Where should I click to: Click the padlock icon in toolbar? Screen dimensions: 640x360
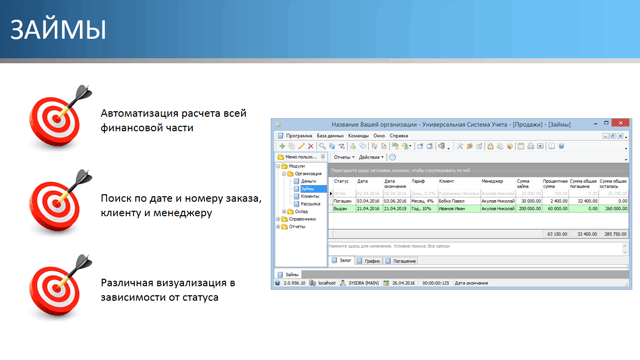[490, 146]
